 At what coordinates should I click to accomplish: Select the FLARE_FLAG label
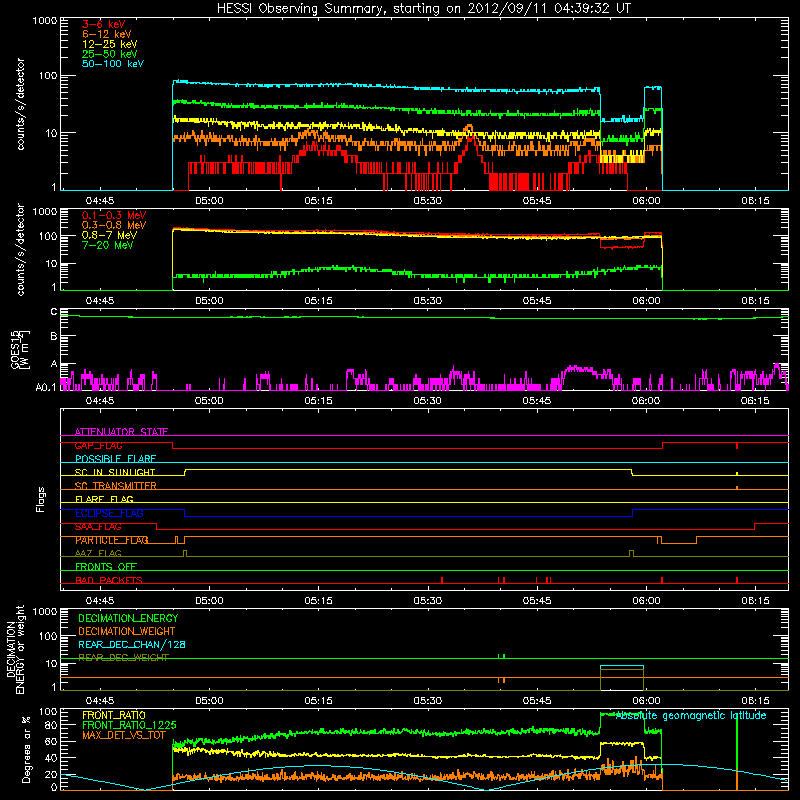(104, 499)
